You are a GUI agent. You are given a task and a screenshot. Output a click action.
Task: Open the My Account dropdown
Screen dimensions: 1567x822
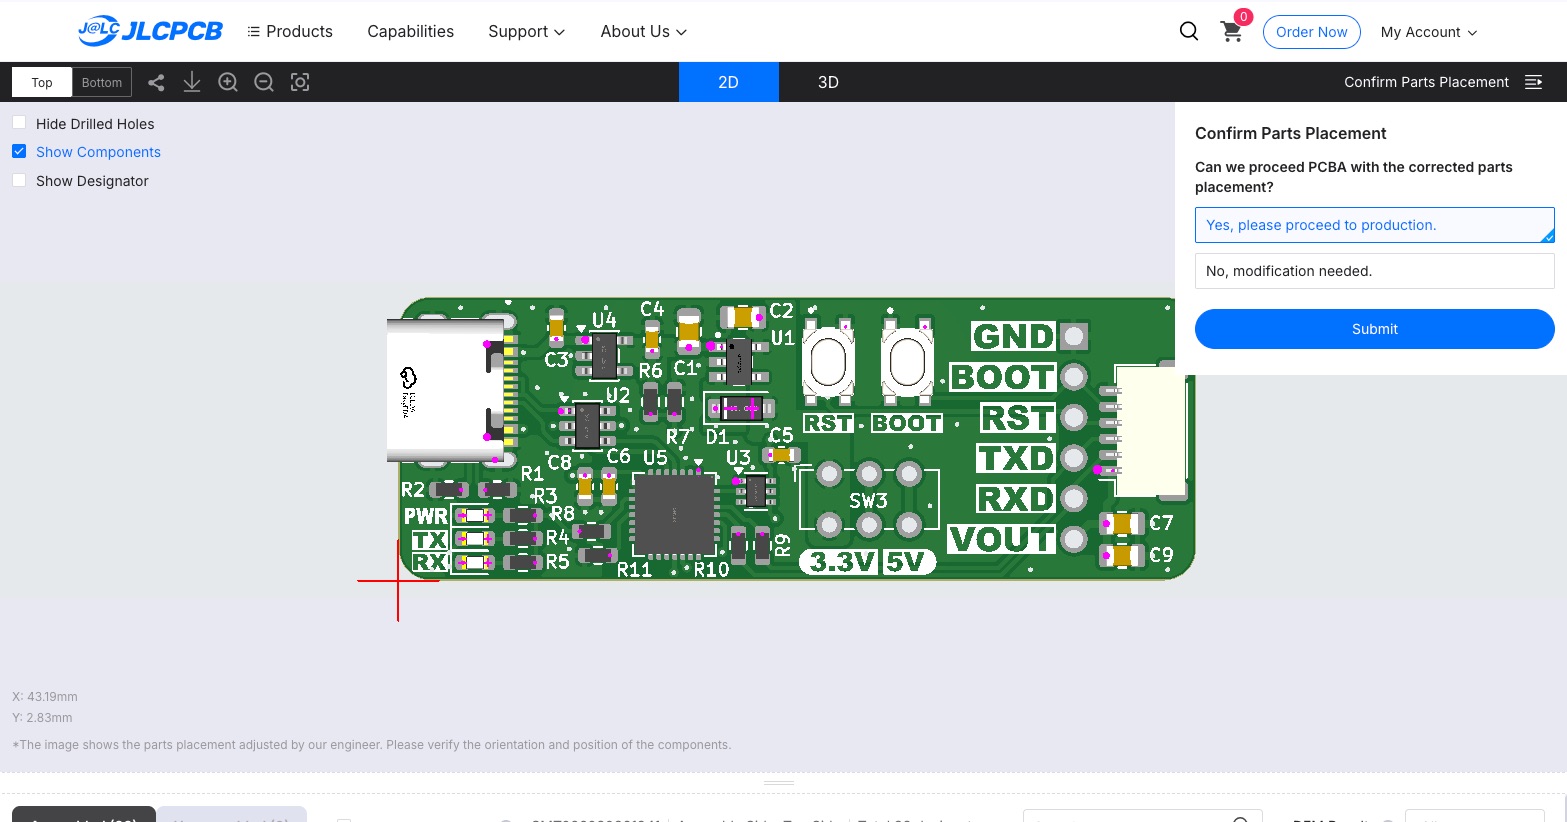coord(1428,32)
